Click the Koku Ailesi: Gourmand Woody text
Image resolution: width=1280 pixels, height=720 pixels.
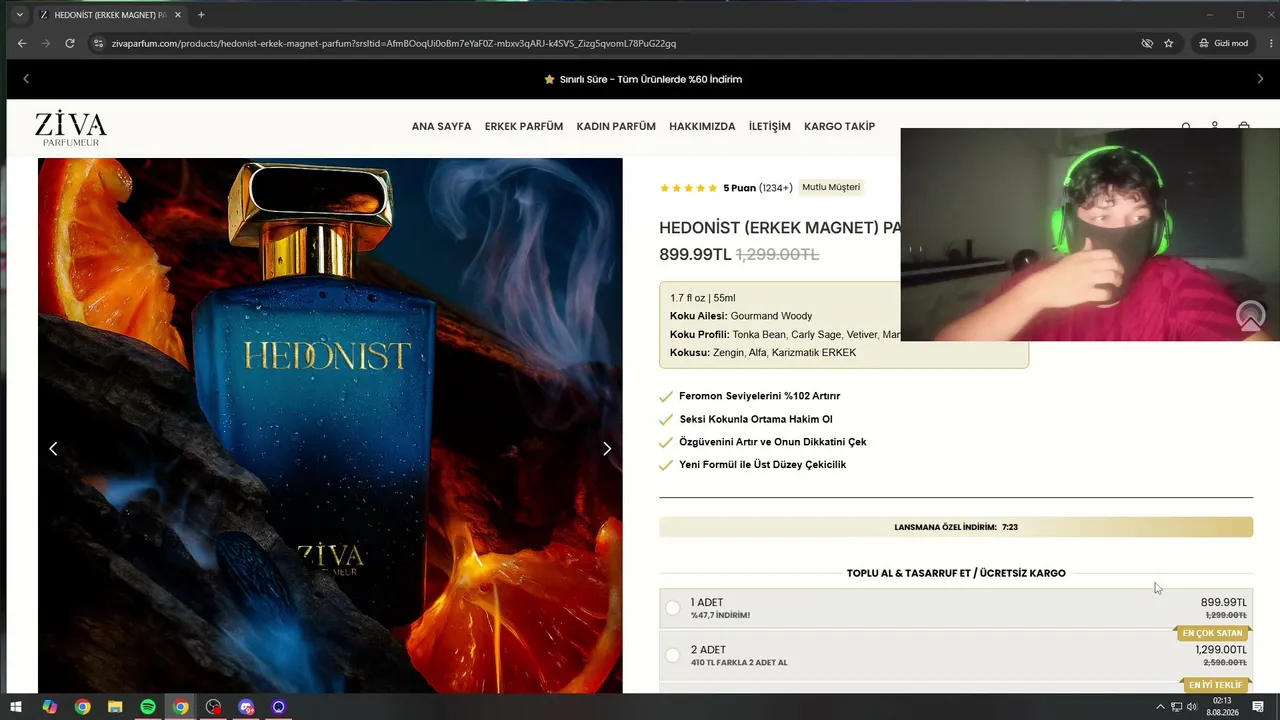point(741,316)
